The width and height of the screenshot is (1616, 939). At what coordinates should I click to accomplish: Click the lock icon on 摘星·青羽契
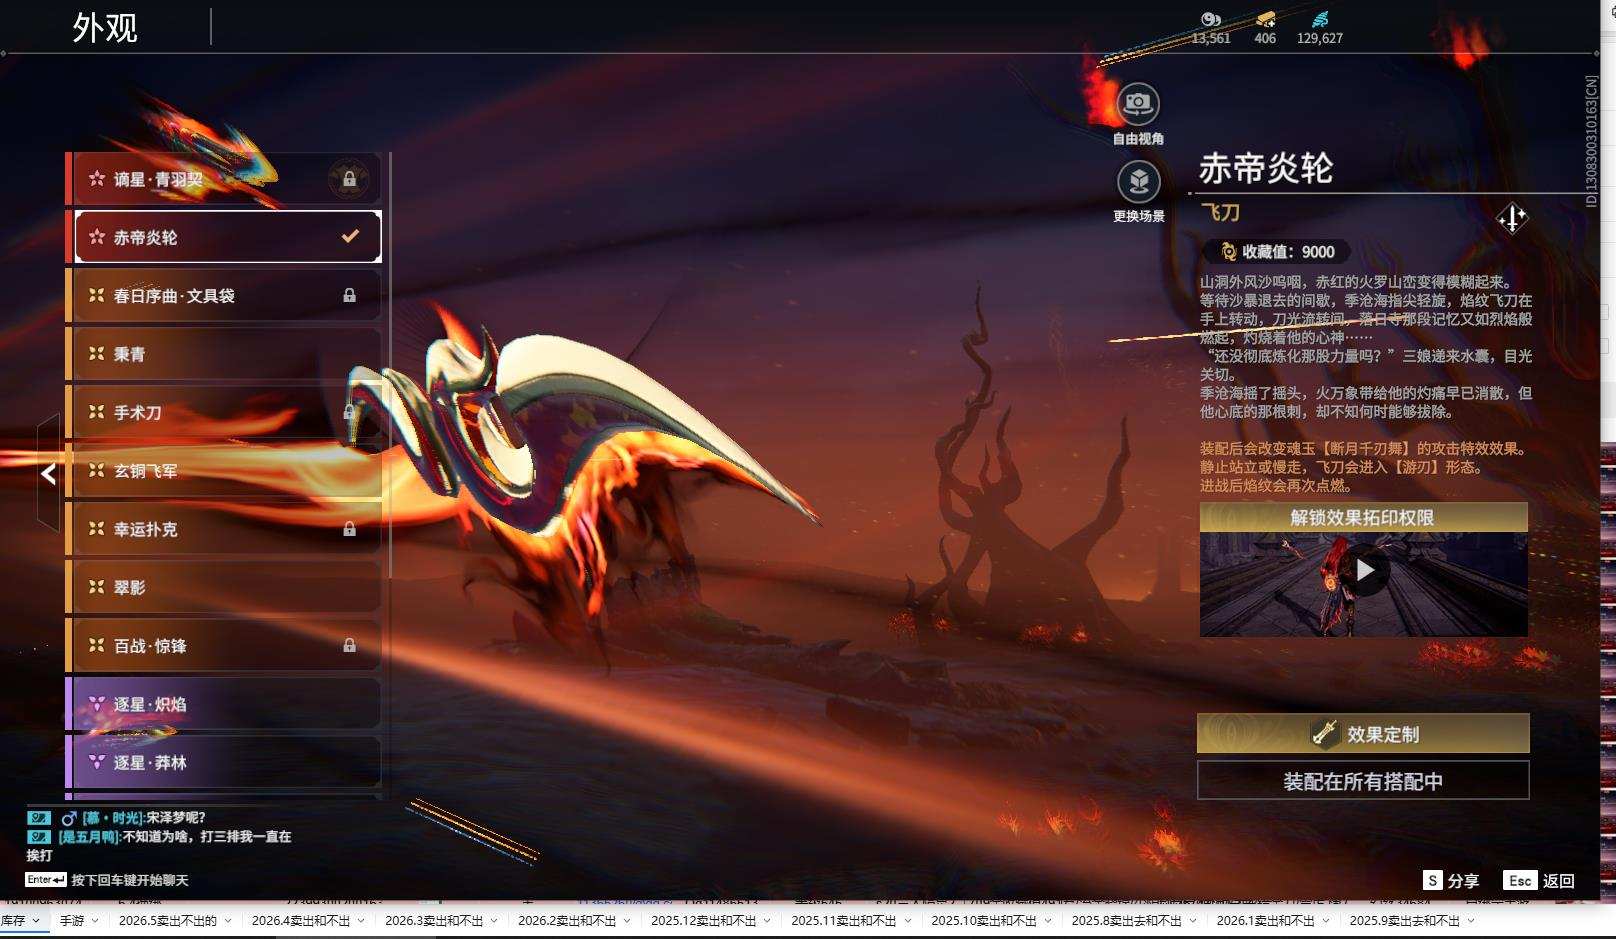tap(349, 179)
